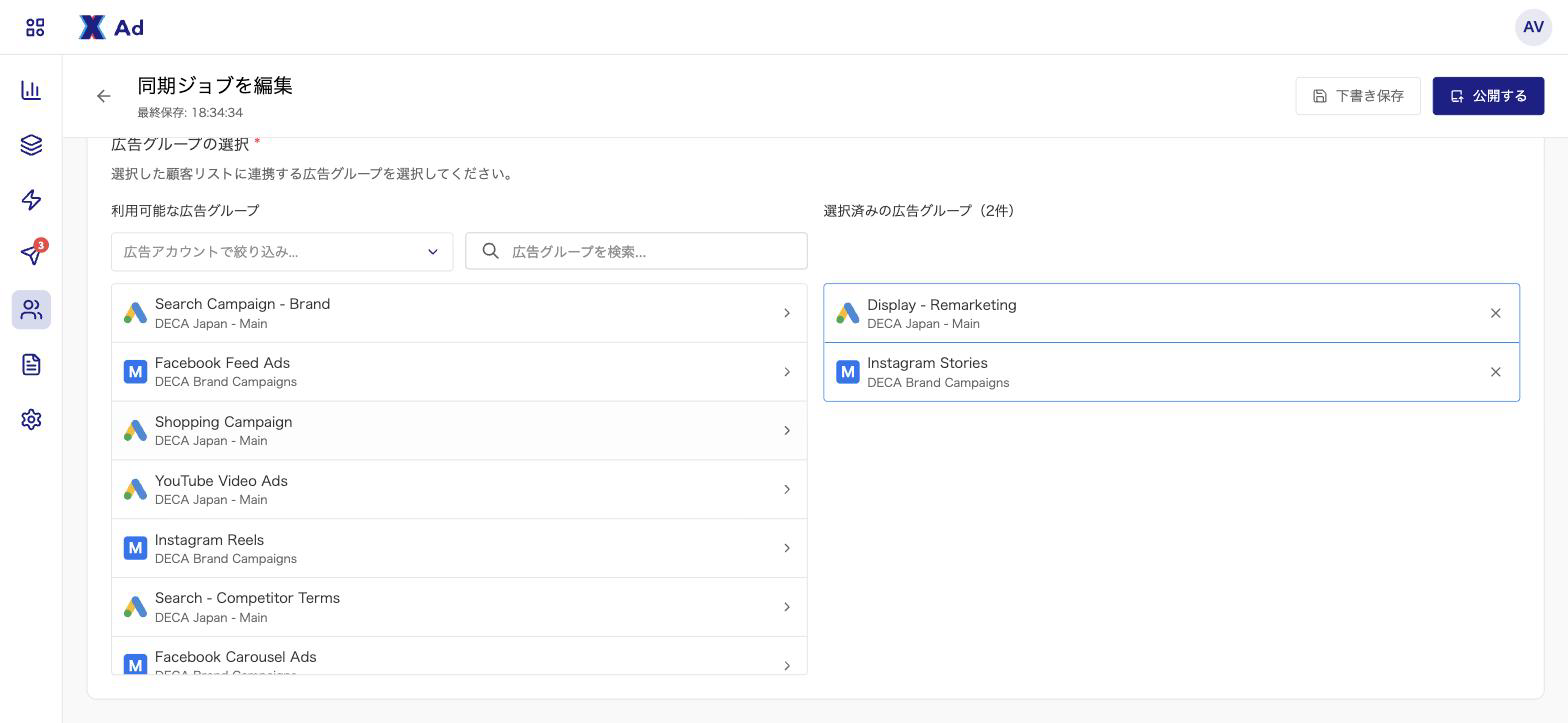Click the 下書き保存 button
This screenshot has height=723, width=1568.
[x=1358, y=96]
